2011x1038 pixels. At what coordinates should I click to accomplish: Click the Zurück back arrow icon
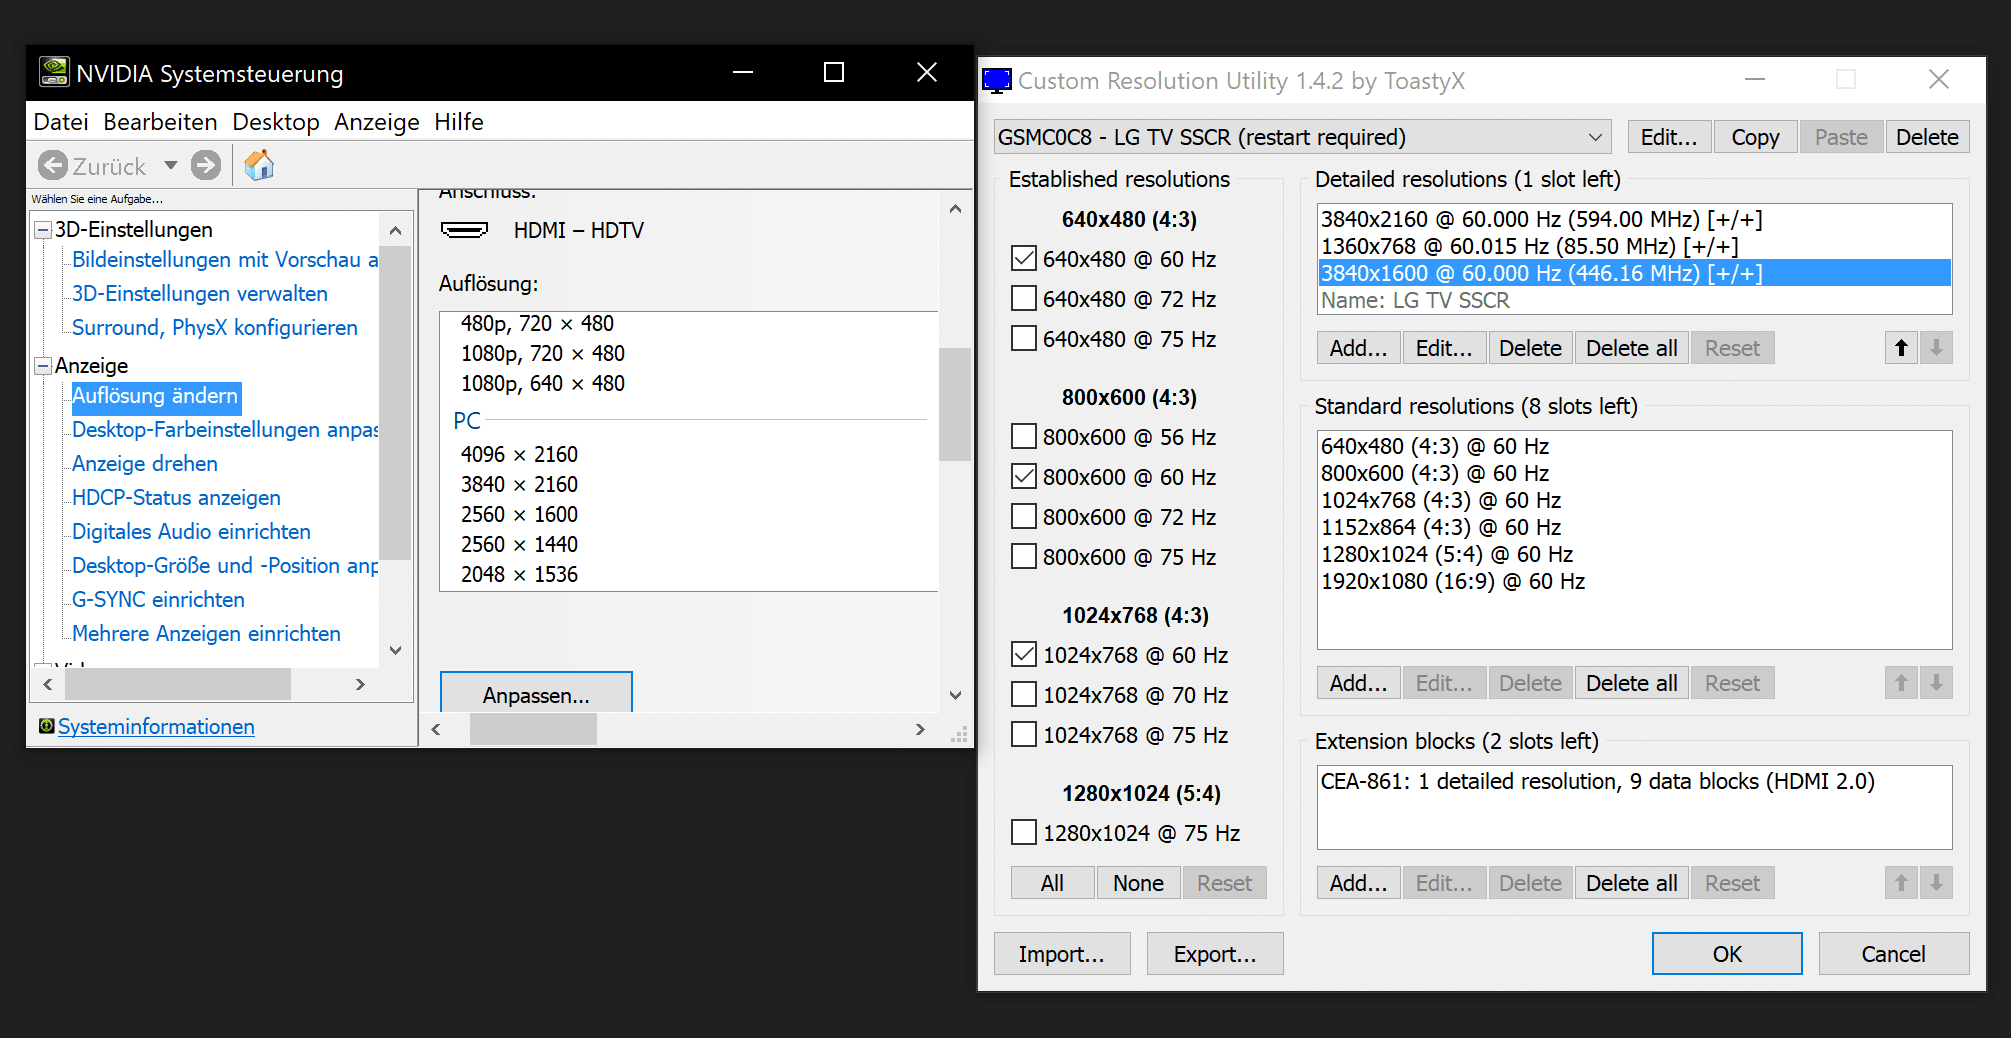53,165
